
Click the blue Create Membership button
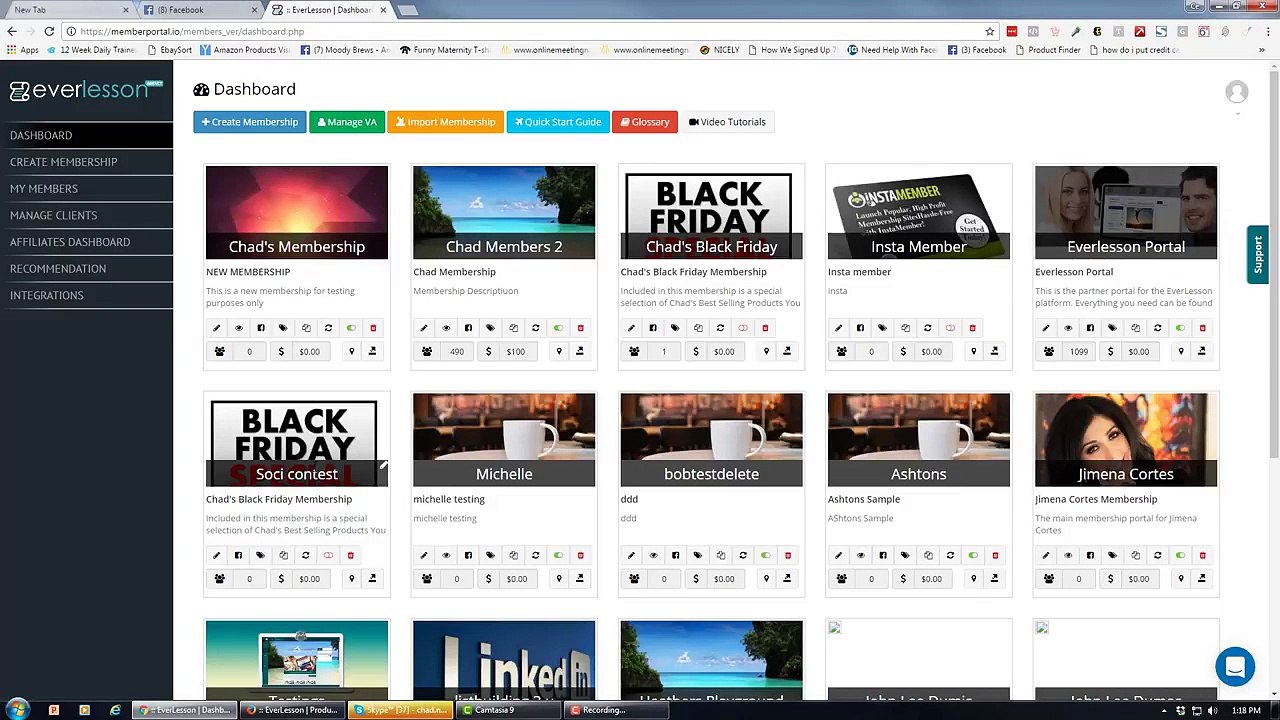[250, 122]
